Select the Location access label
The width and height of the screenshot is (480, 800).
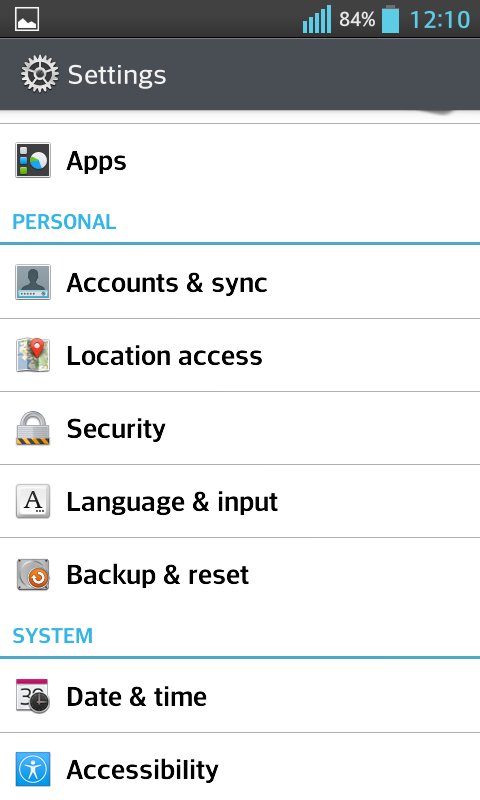coord(164,356)
